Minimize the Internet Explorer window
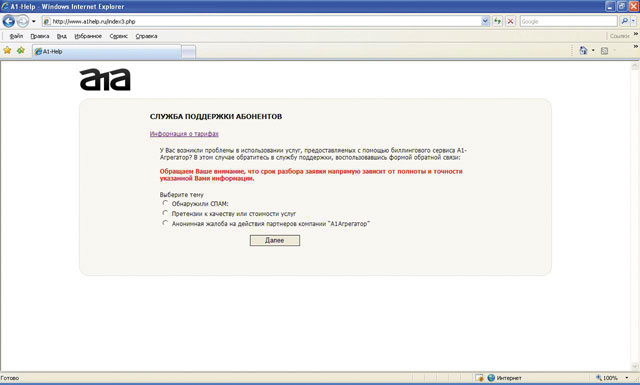Viewport: 640px width, 385px height. click(x=610, y=6)
